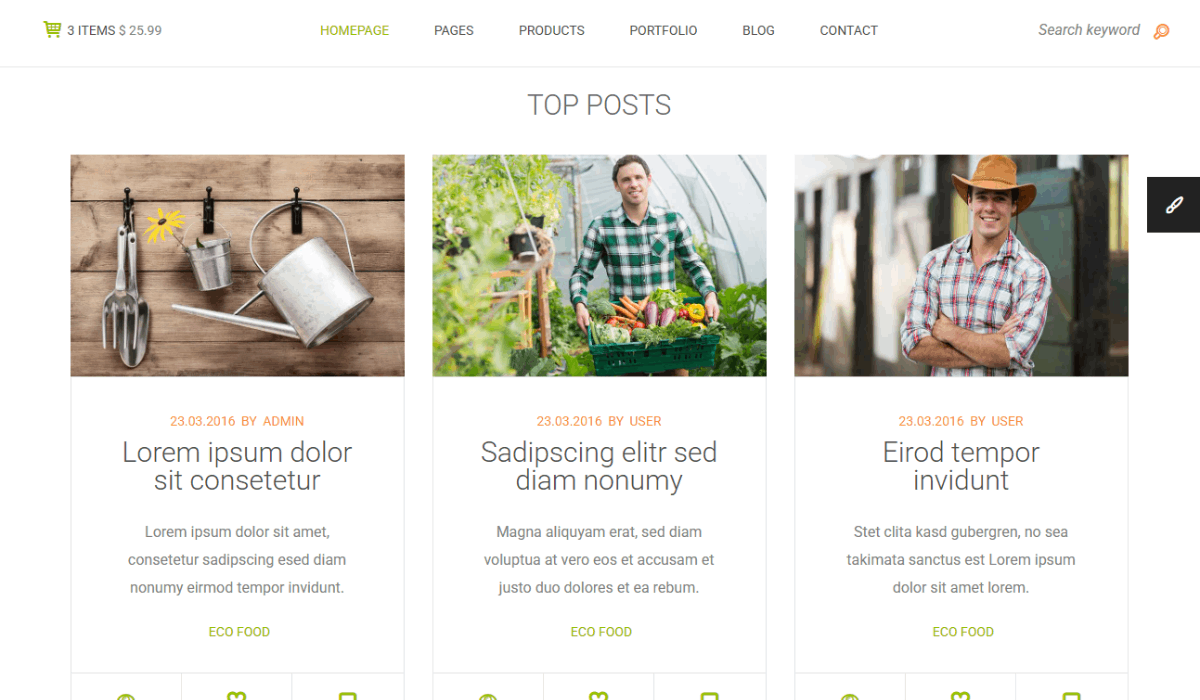
Task: Click ECO FOOD under Lorem ipsum post
Action: pos(239,632)
